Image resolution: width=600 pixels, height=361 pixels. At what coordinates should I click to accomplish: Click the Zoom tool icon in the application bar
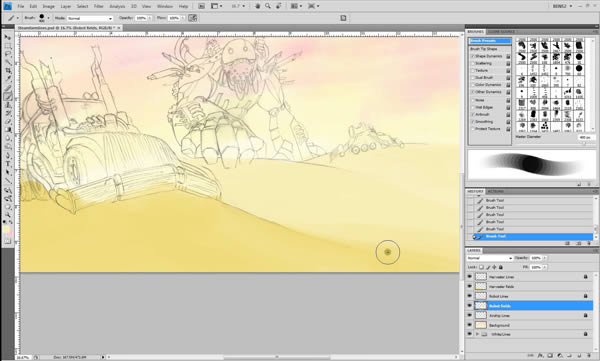(268, 6)
